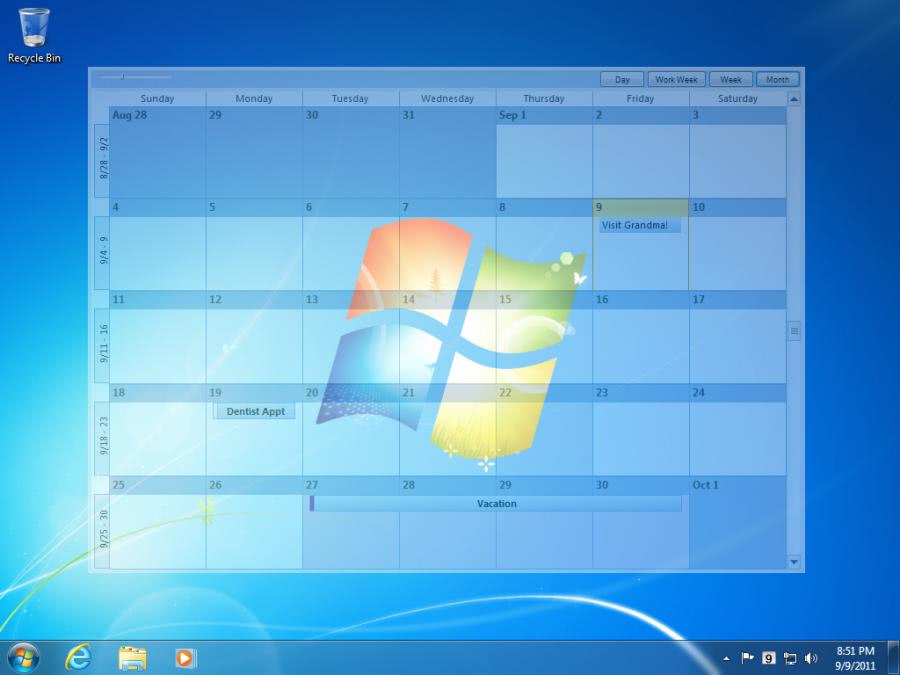900x675 pixels.
Task: Click the Vacation event bar
Action: coord(497,503)
